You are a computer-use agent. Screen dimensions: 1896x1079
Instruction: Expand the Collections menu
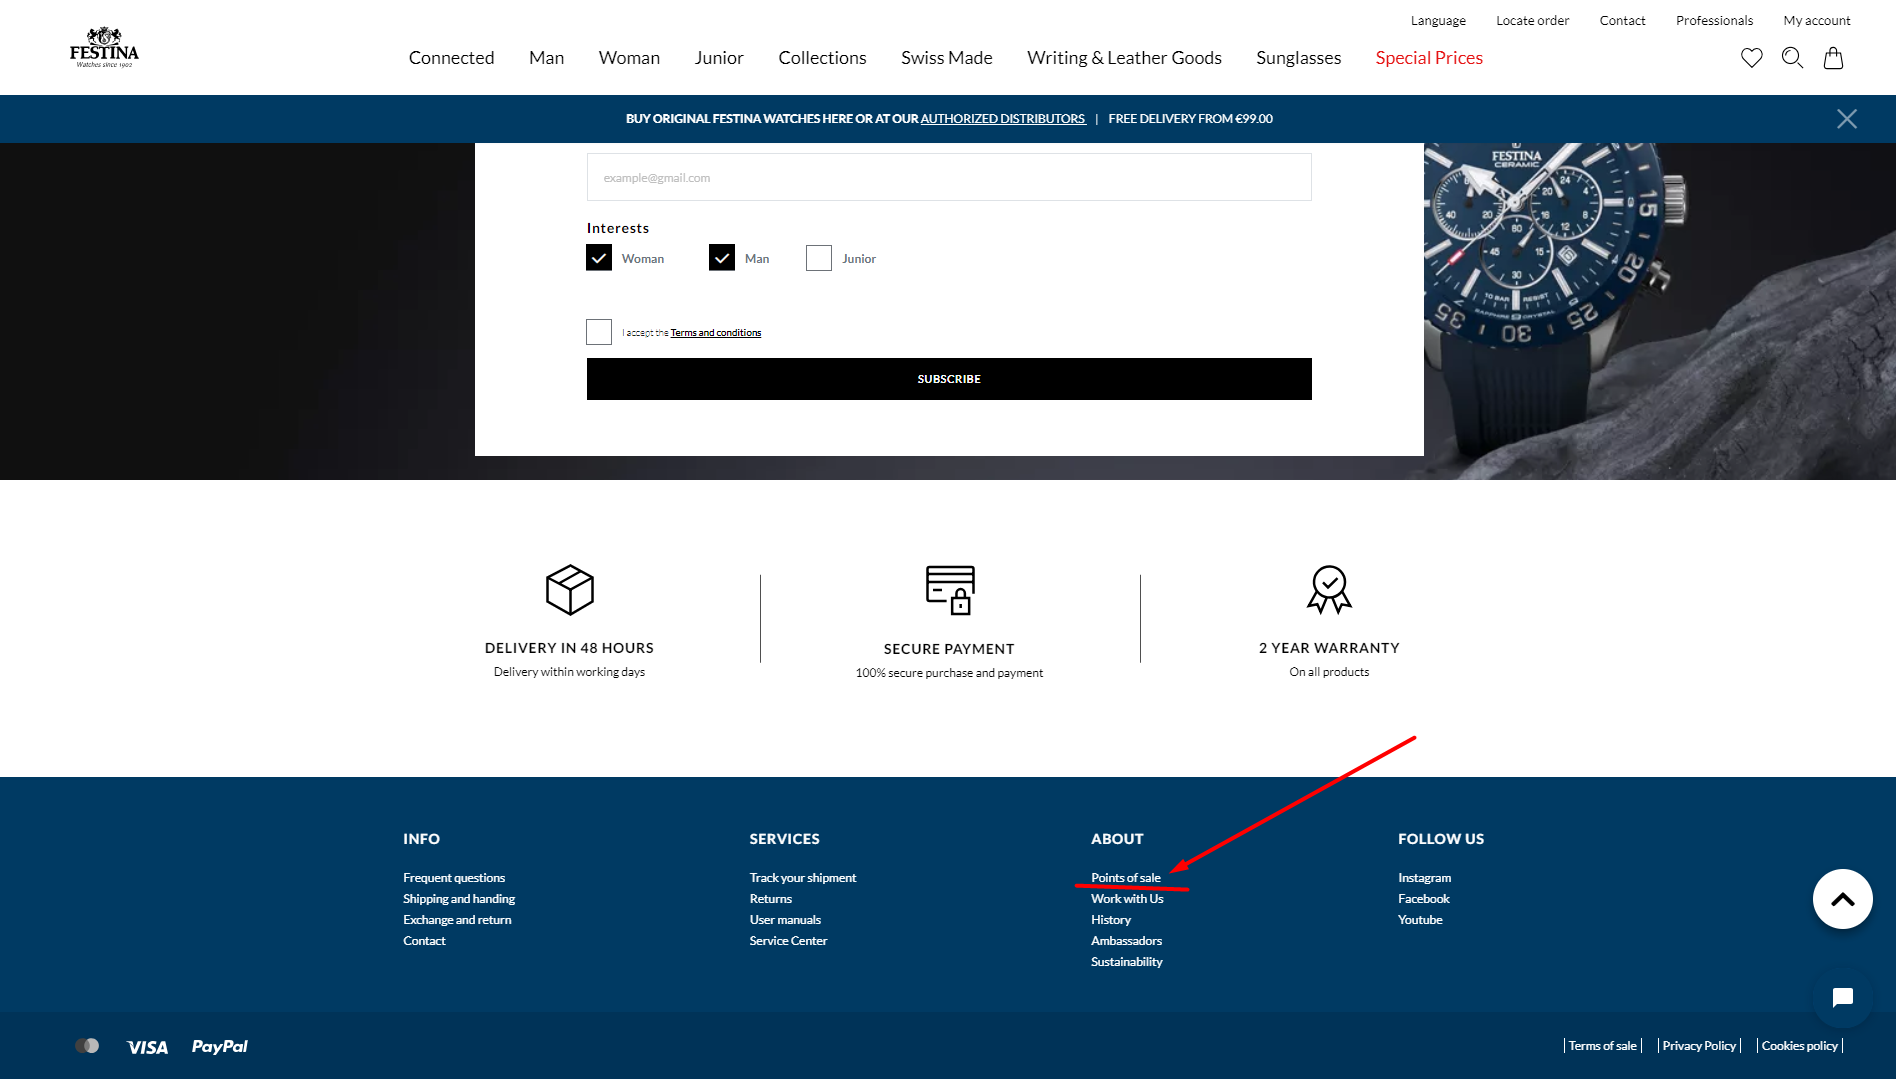point(822,58)
